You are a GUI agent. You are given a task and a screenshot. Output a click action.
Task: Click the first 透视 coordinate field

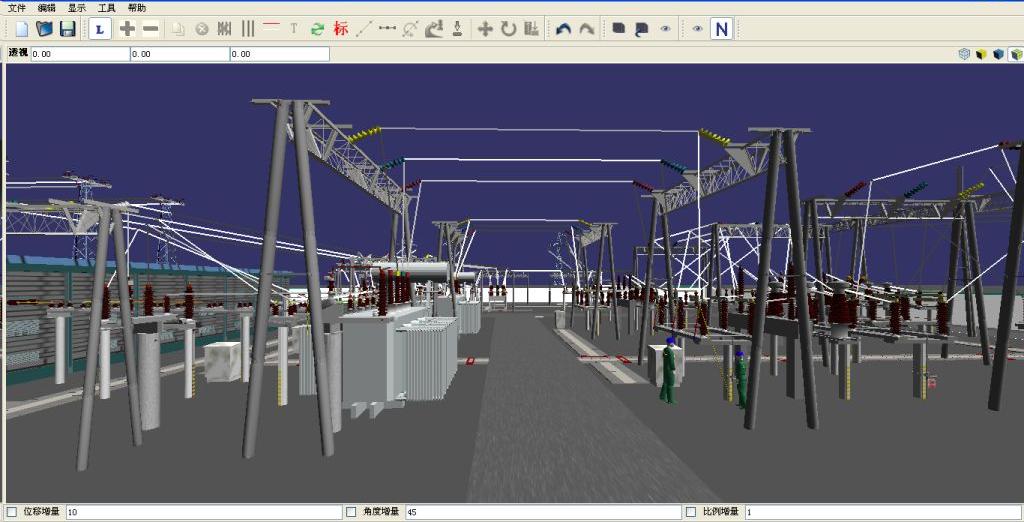pos(79,54)
